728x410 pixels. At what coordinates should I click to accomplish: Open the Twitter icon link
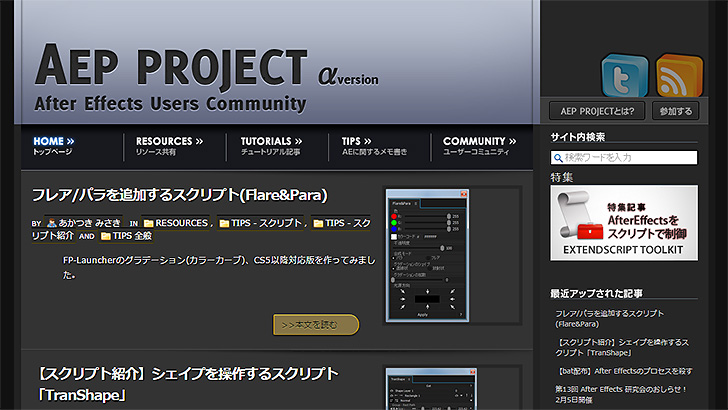[x=625, y=76]
